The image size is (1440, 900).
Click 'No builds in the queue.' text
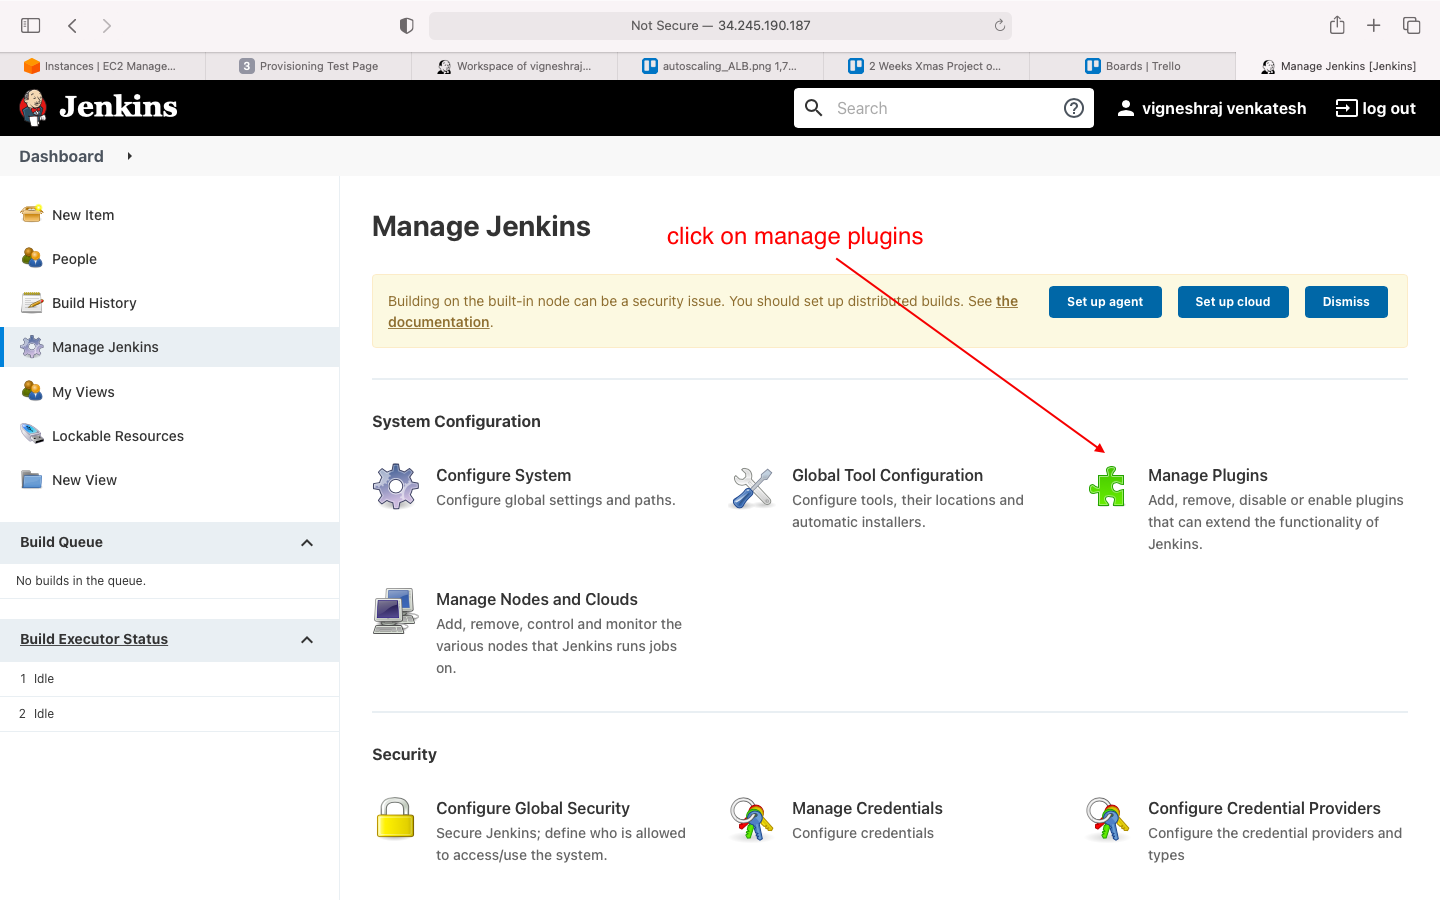[x=81, y=581]
